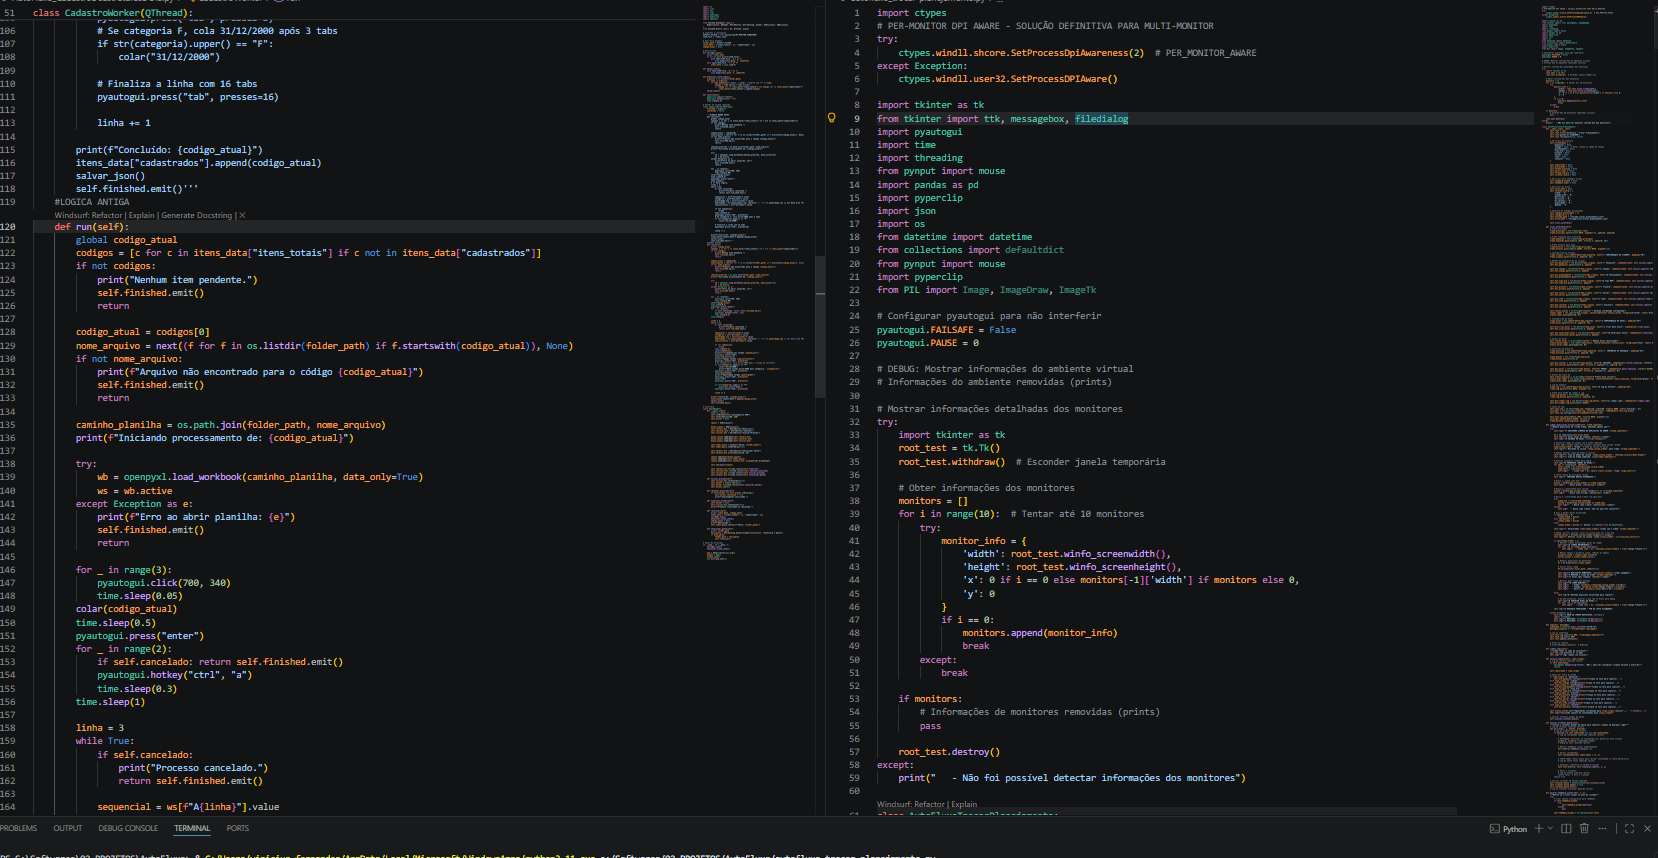This screenshot has height=858, width=1658.
Task: Click Explain lens above def run
Action: (142, 215)
